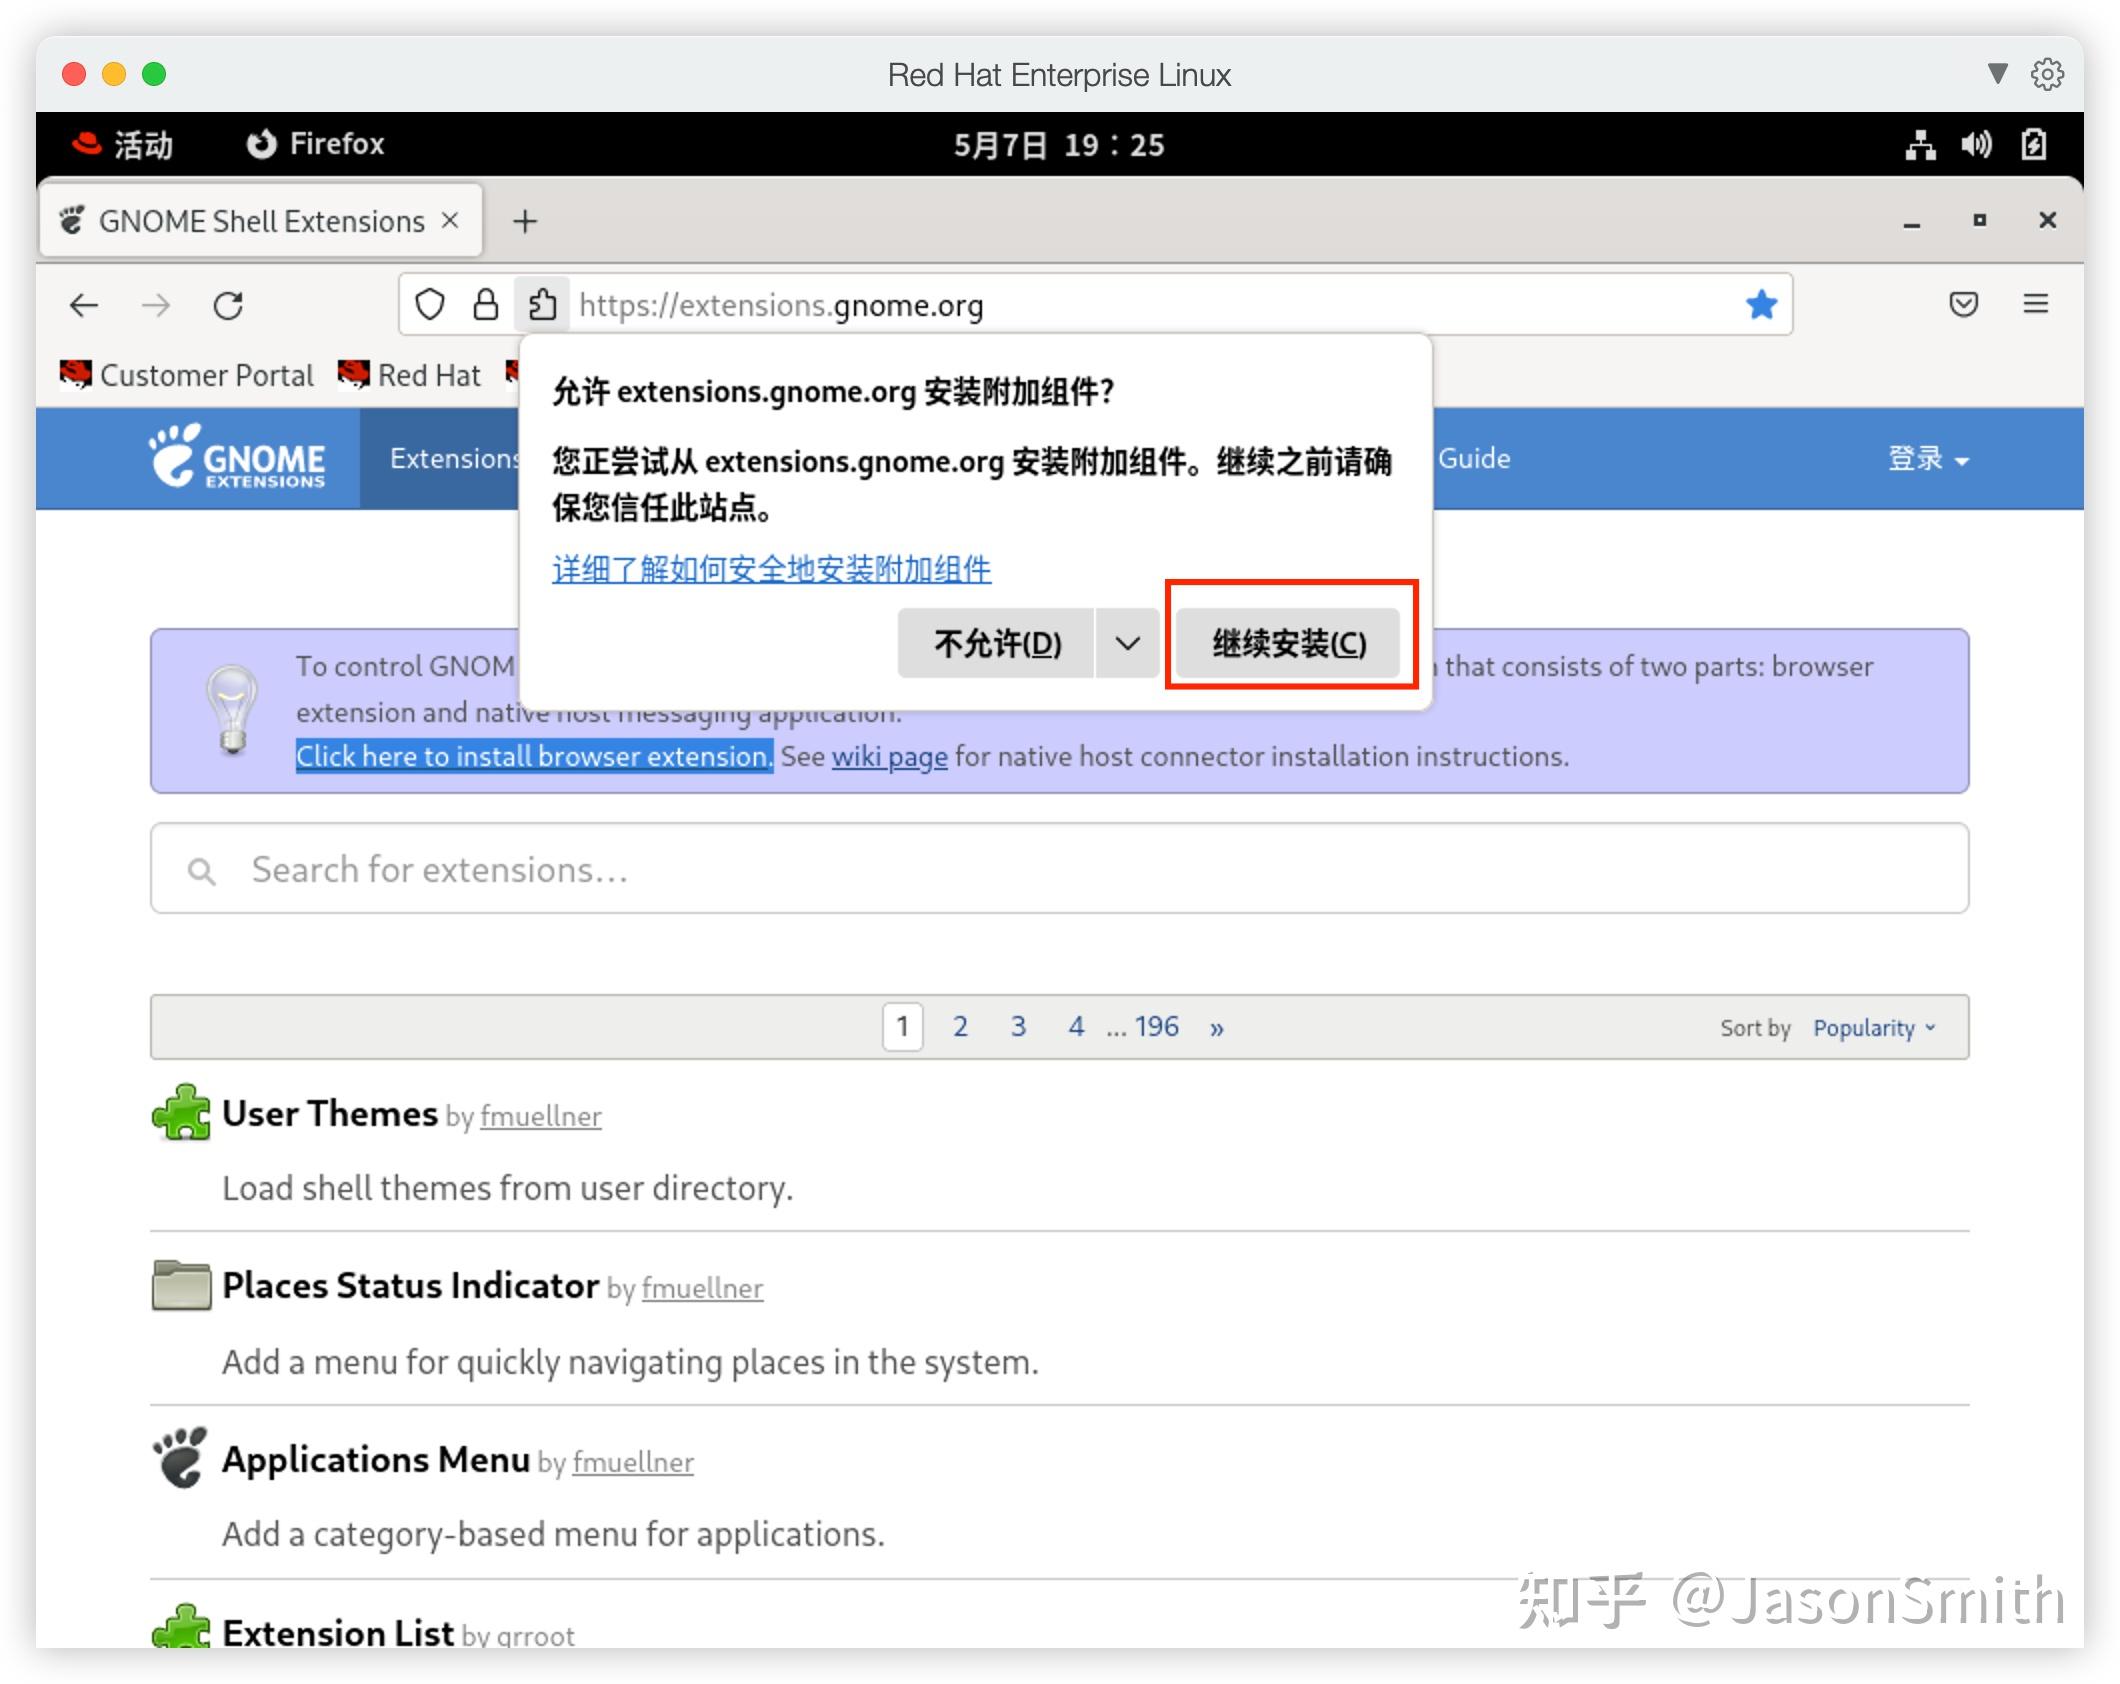The height and width of the screenshot is (1684, 2120).
Task: Click the Search for extensions input field
Action: [700, 869]
